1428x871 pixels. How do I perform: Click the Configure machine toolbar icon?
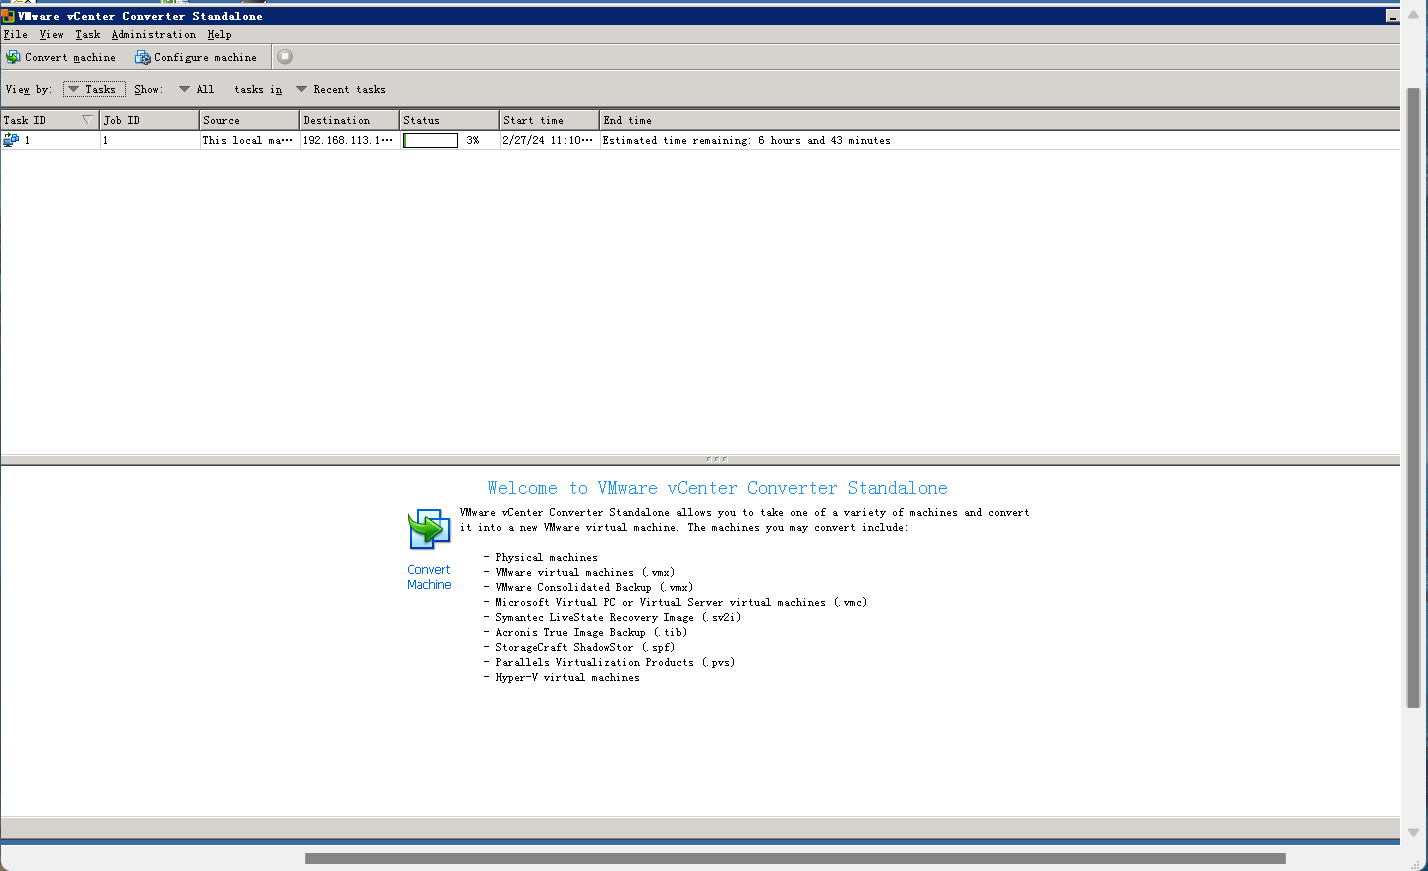[143, 57]
